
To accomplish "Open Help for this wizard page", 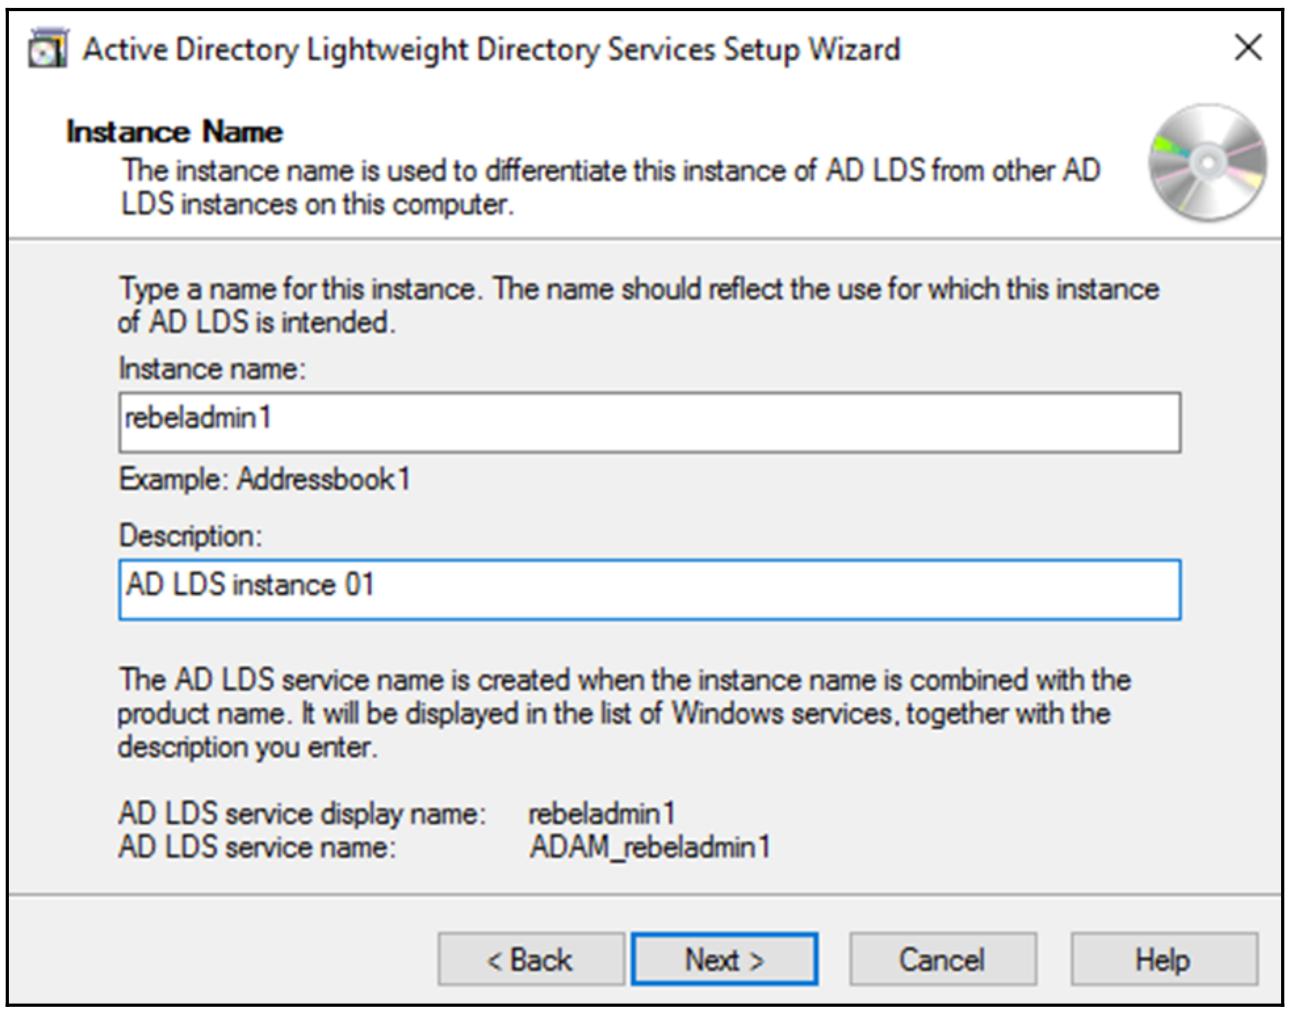I will coord(1163,960).
